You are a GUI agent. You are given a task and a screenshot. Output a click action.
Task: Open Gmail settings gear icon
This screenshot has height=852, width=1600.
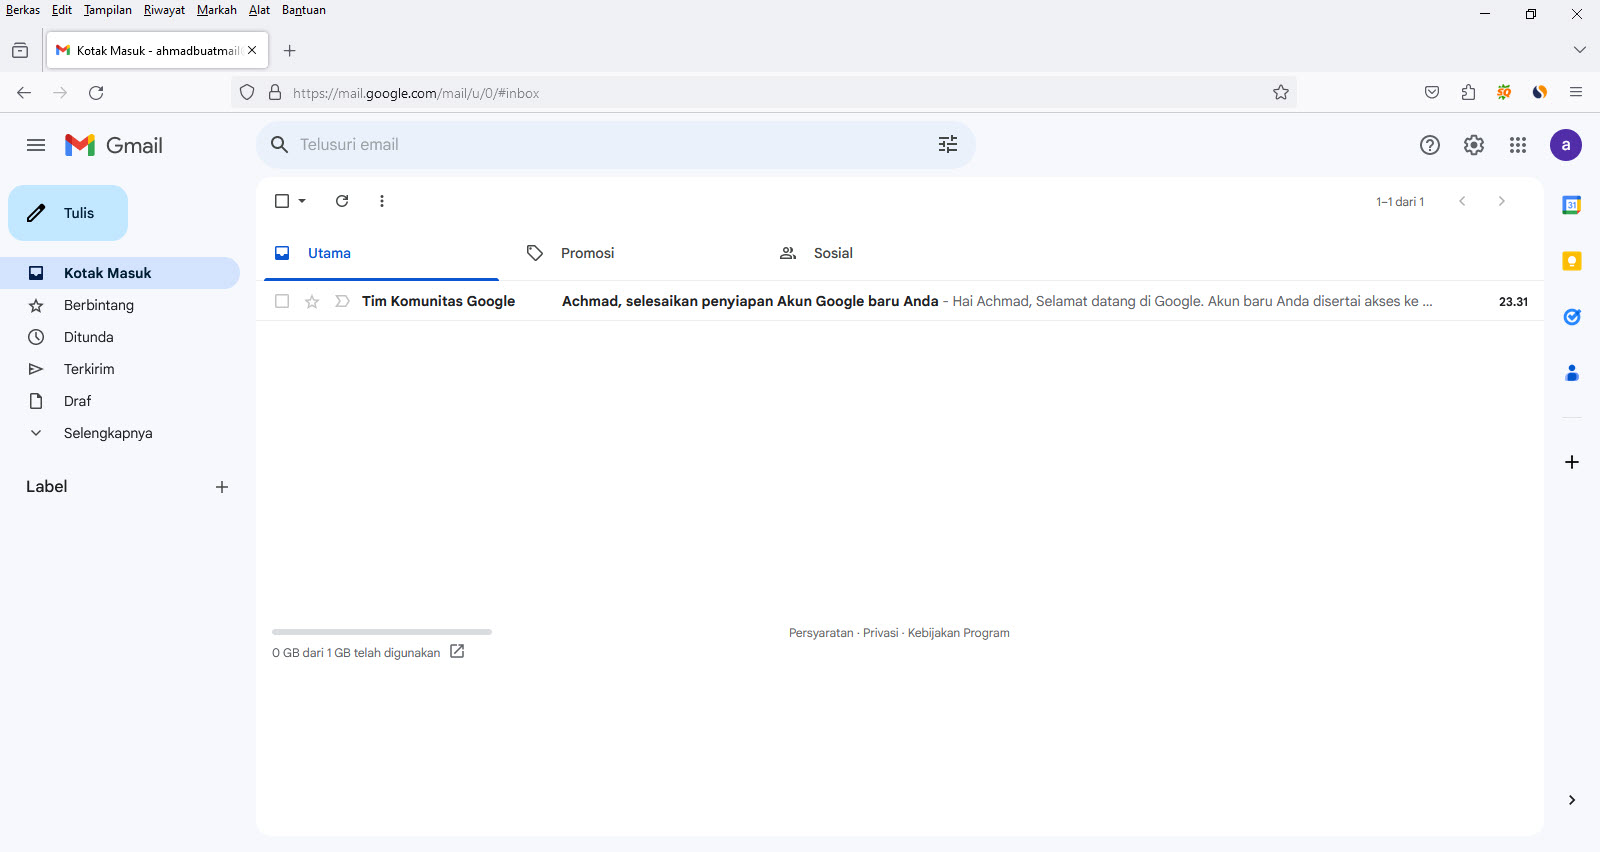(1473, 145)
